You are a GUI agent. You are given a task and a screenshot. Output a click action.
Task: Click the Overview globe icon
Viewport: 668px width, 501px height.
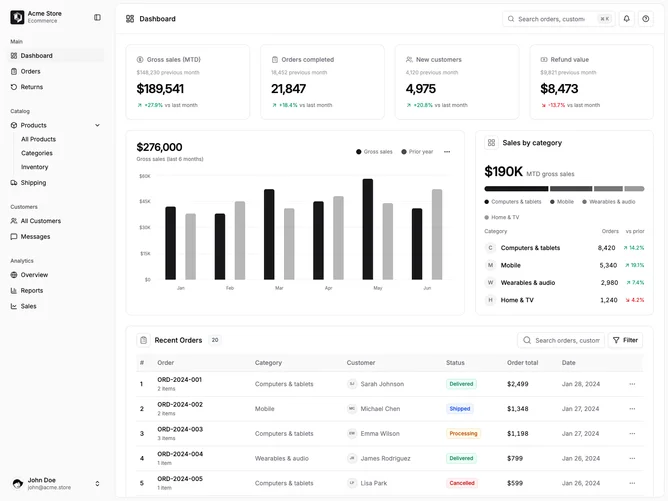[14, 275]
